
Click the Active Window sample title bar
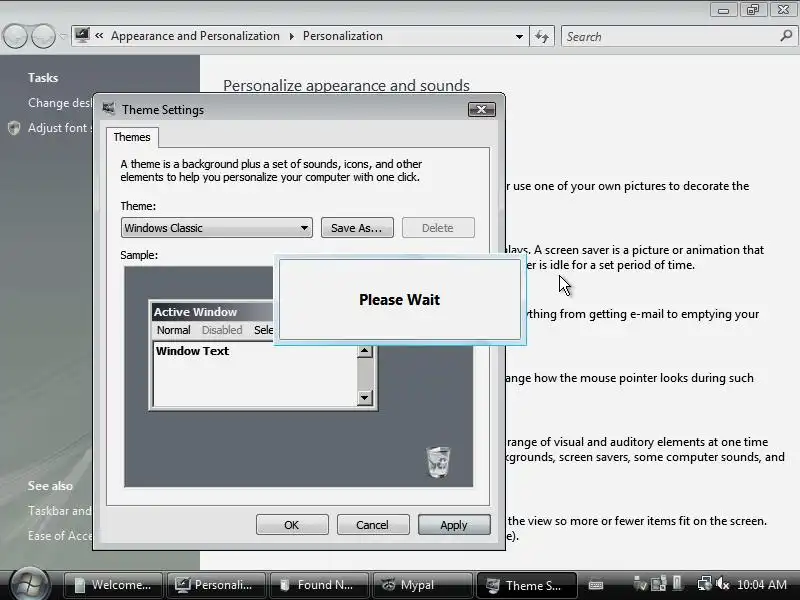pos(213,312)
